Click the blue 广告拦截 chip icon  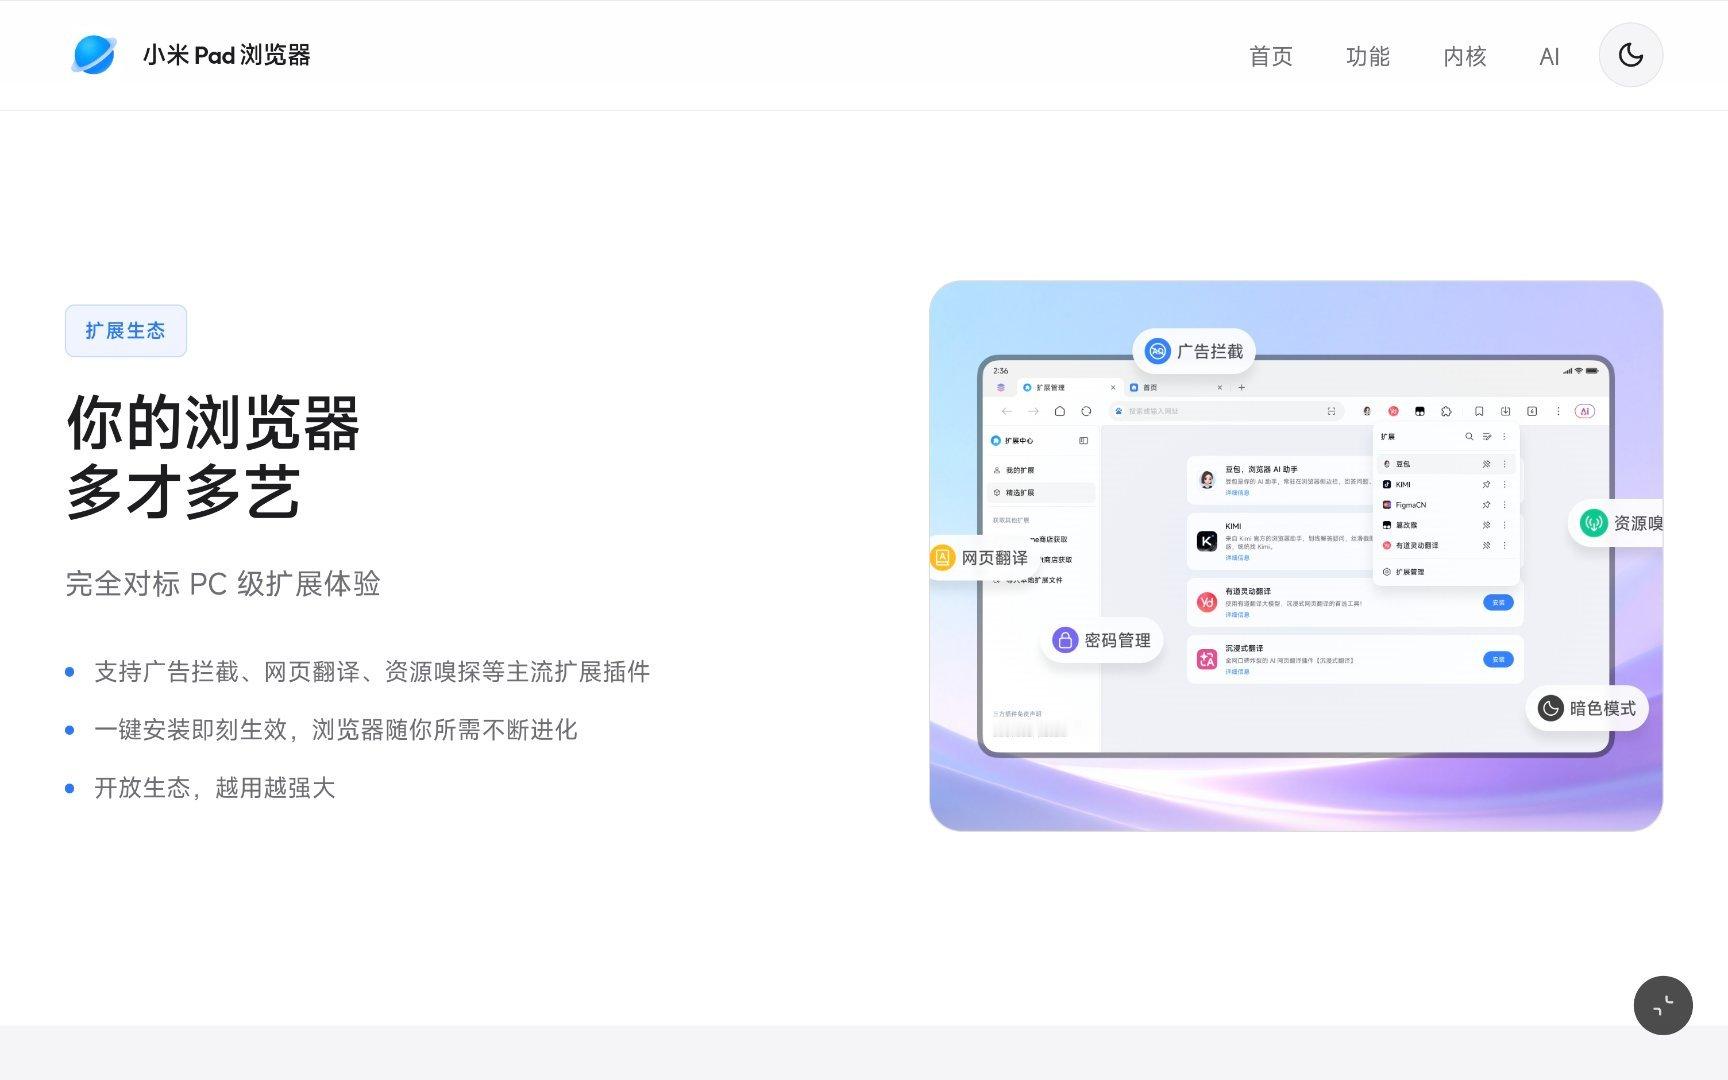coord(1158,351)
